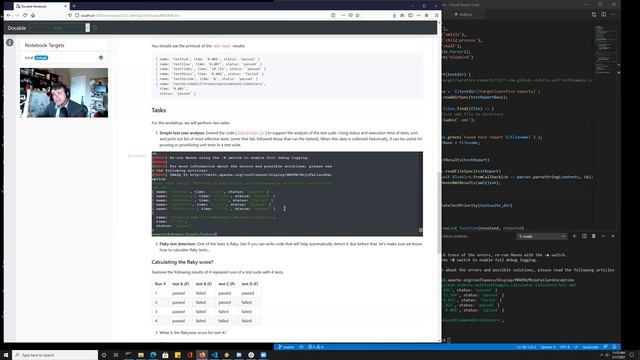Open Microsoft Edge from taskbar
This screenshot has width=640, height=360.
(153, 355)
